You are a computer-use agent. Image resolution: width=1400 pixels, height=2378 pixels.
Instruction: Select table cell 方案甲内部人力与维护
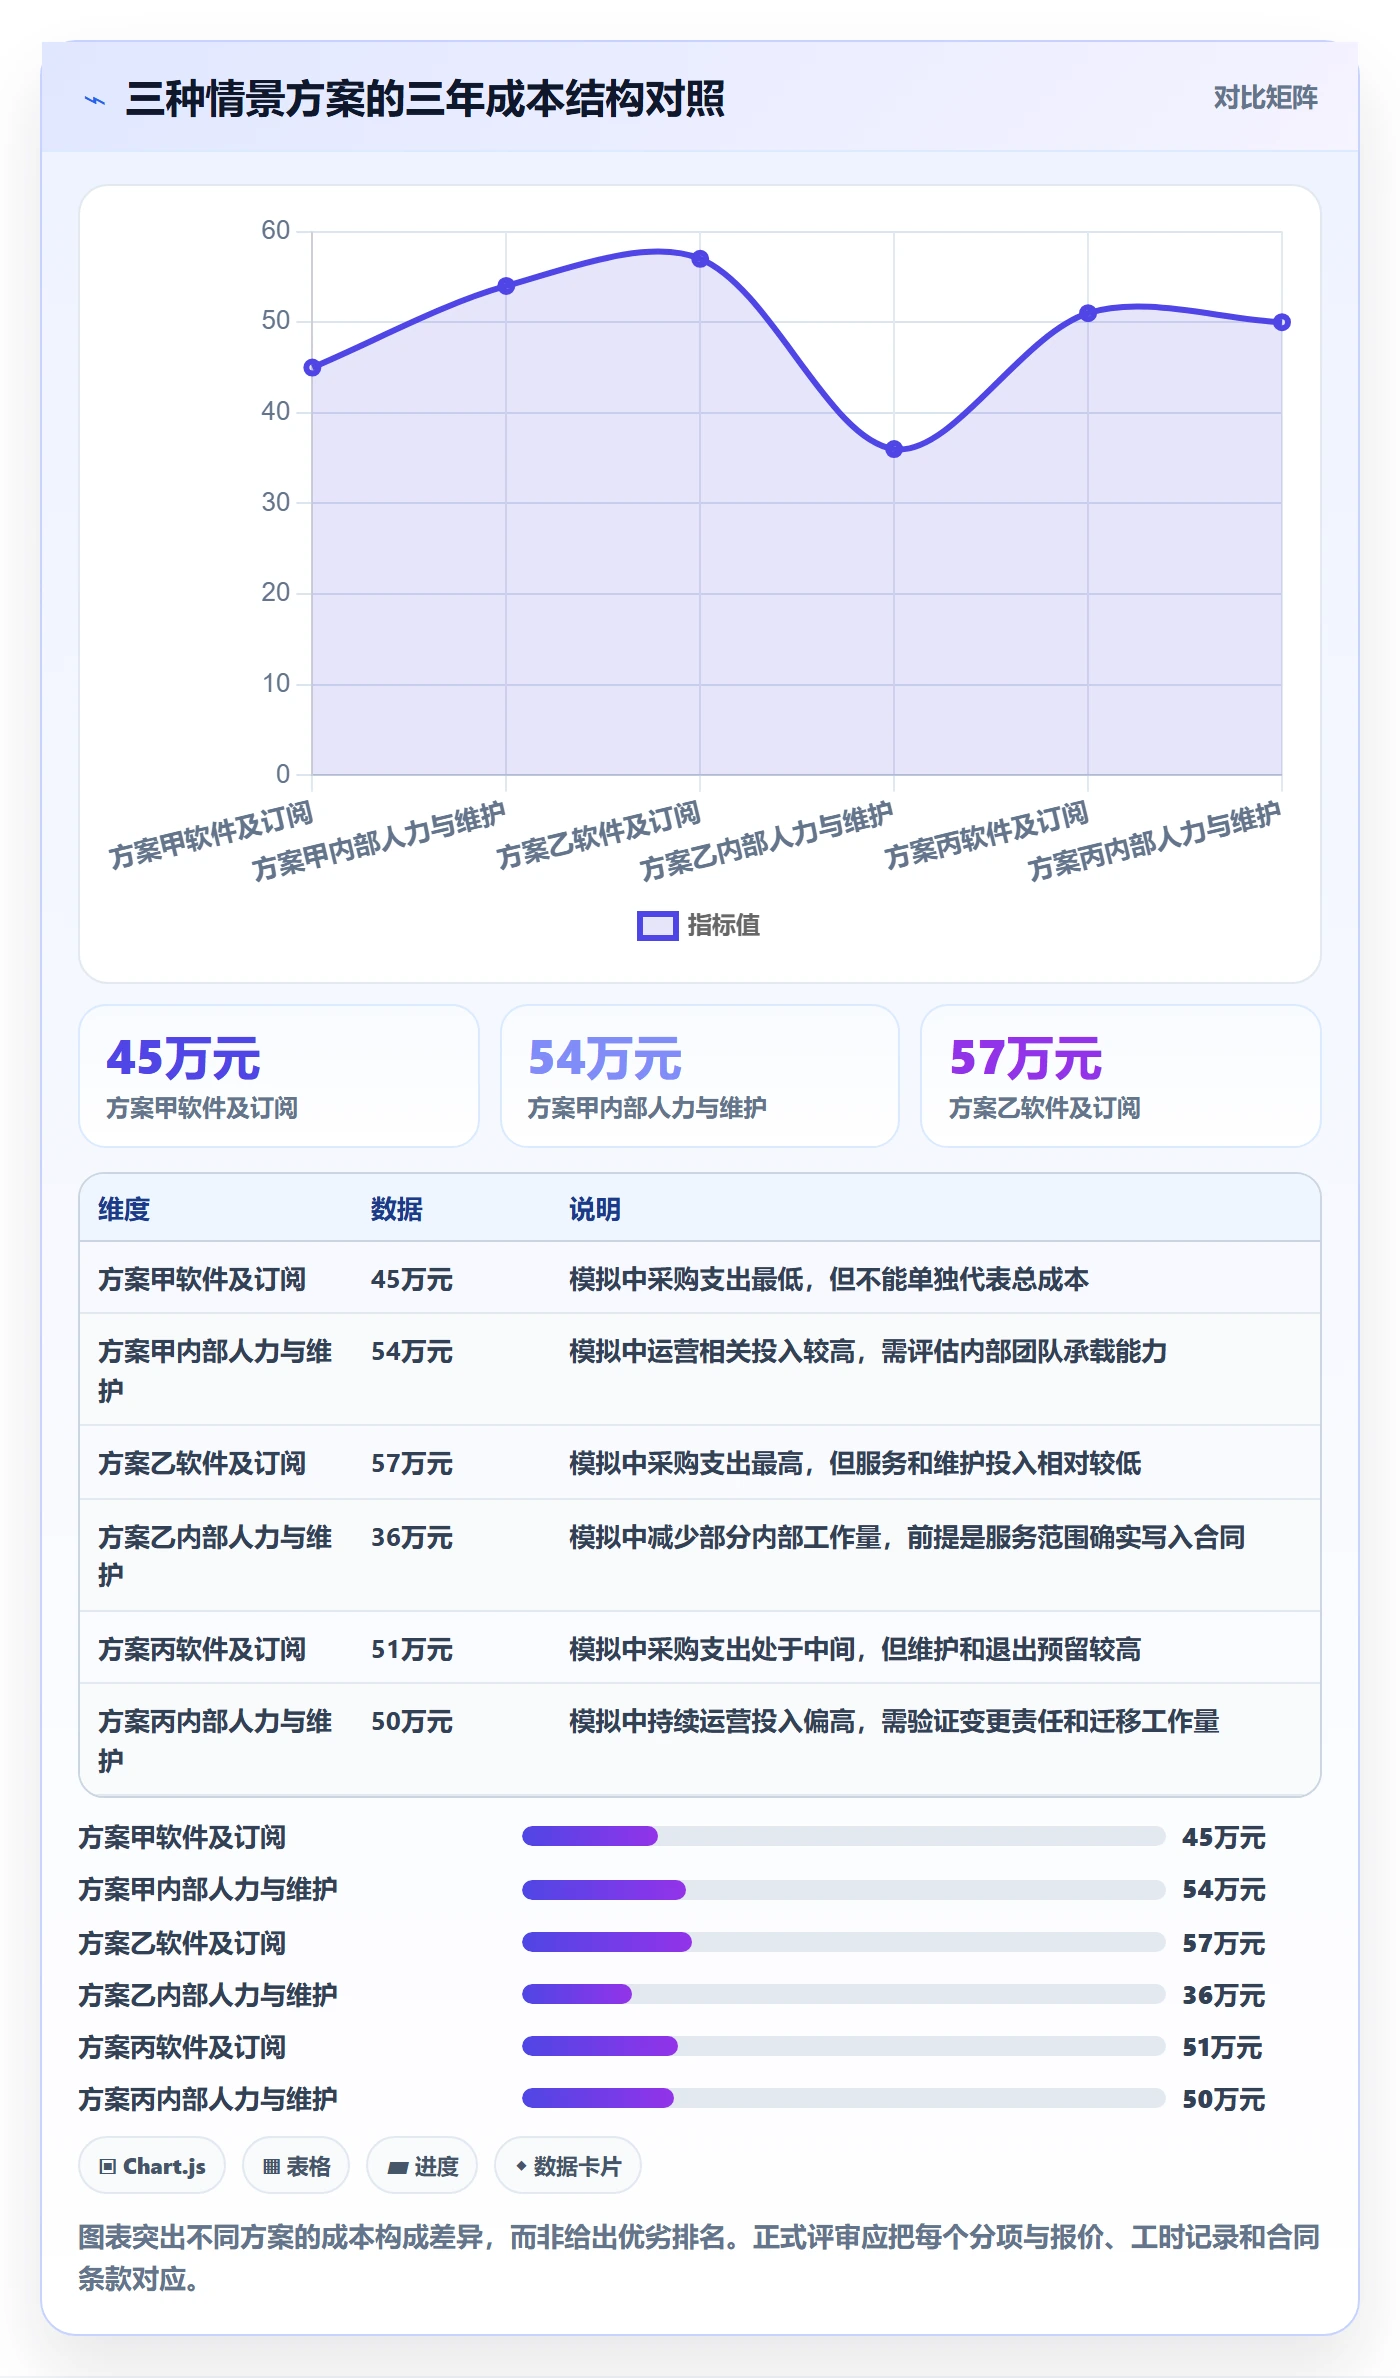coord(215,1370)
